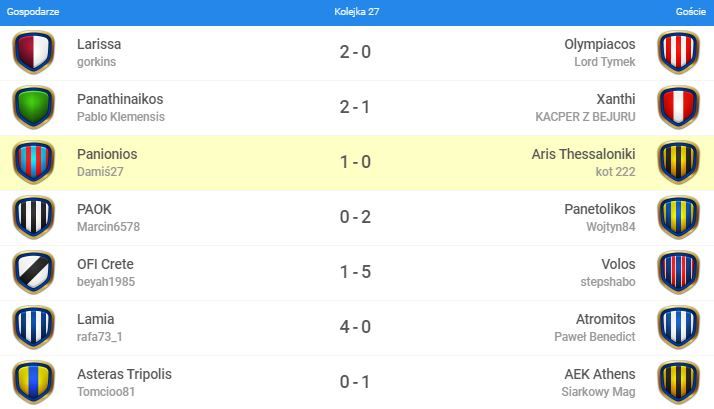Click the Olympiacos red-striped crest
The image size is (714, 409).
(x=678, y=53)
